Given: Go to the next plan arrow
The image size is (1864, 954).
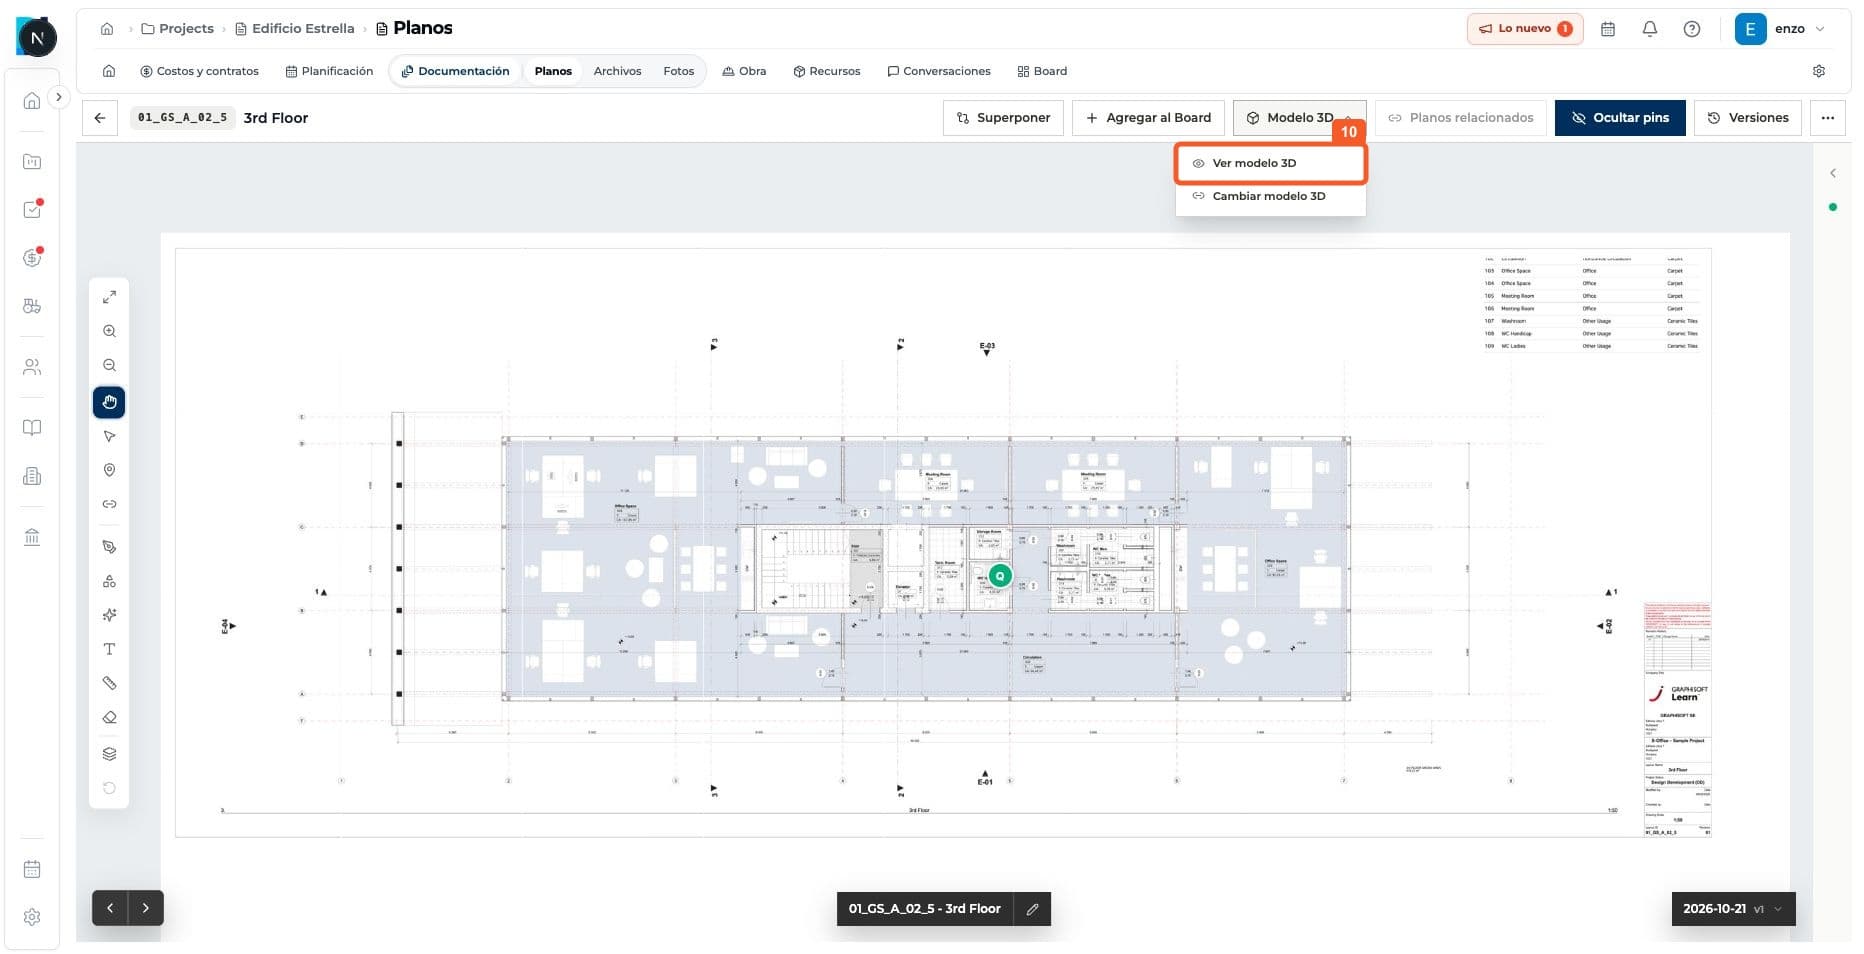Looking at the screenshot, I should coord(146,908).
